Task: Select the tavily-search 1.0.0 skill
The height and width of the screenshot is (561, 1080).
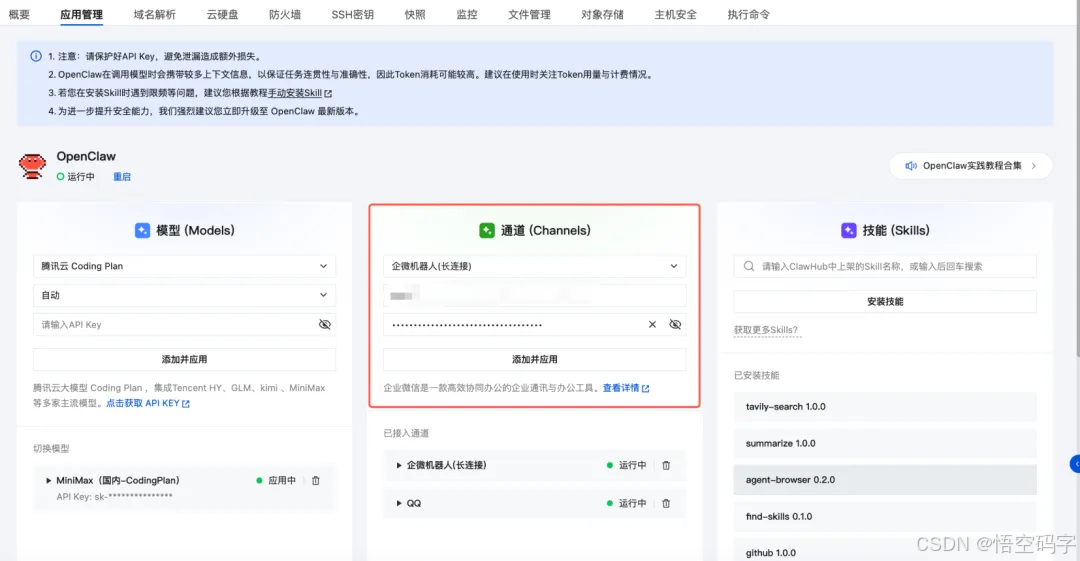Action: [x=885, y=407]
